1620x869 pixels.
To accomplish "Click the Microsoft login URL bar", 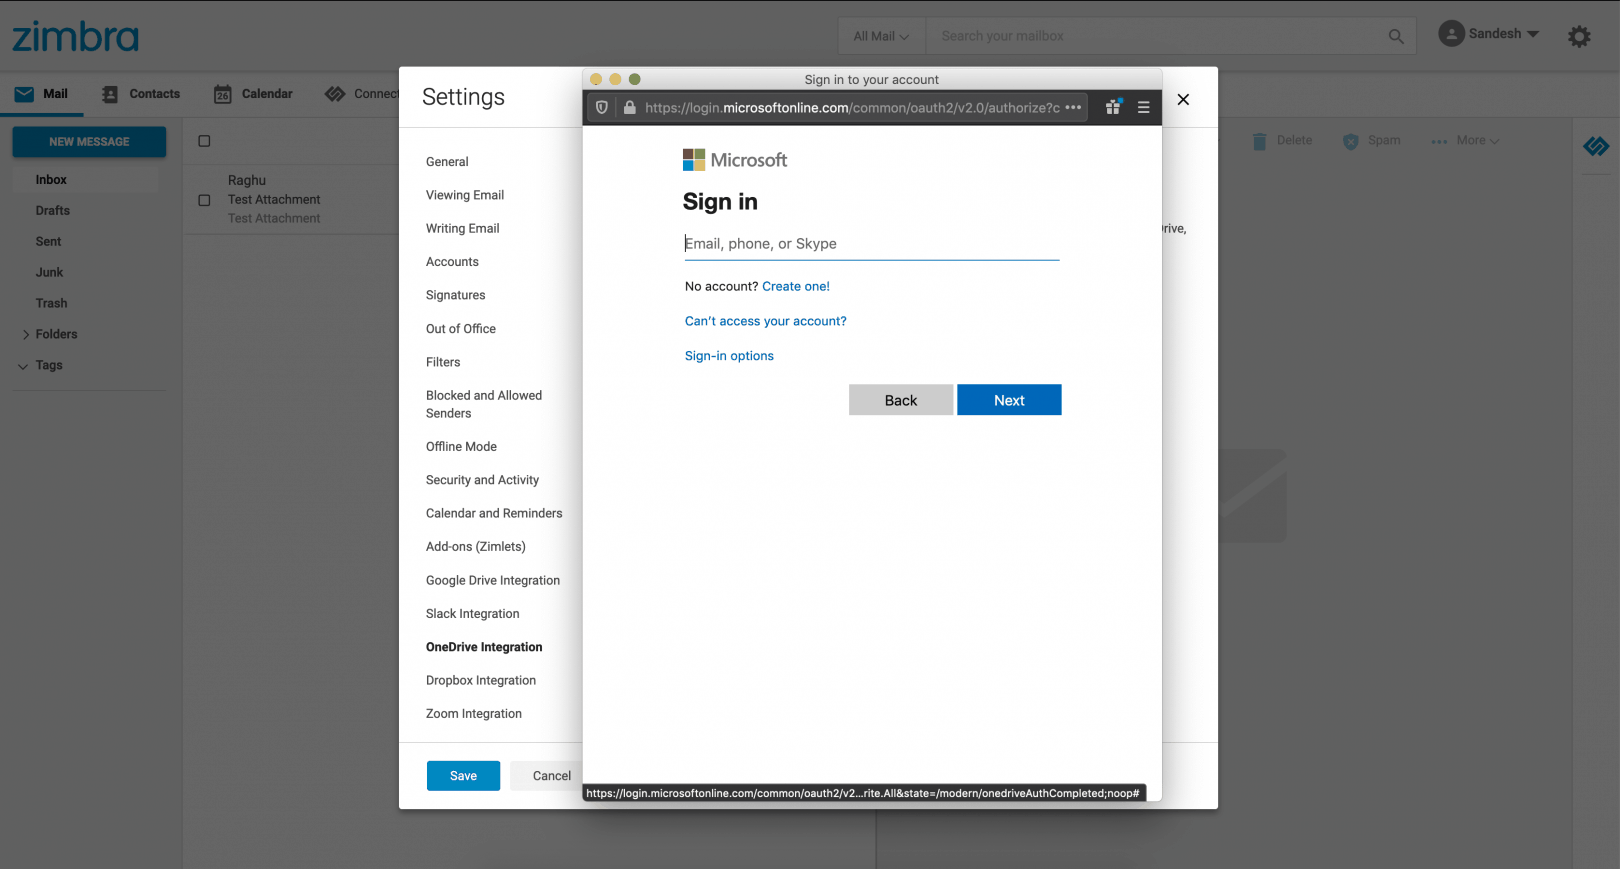I will point(852,107).
